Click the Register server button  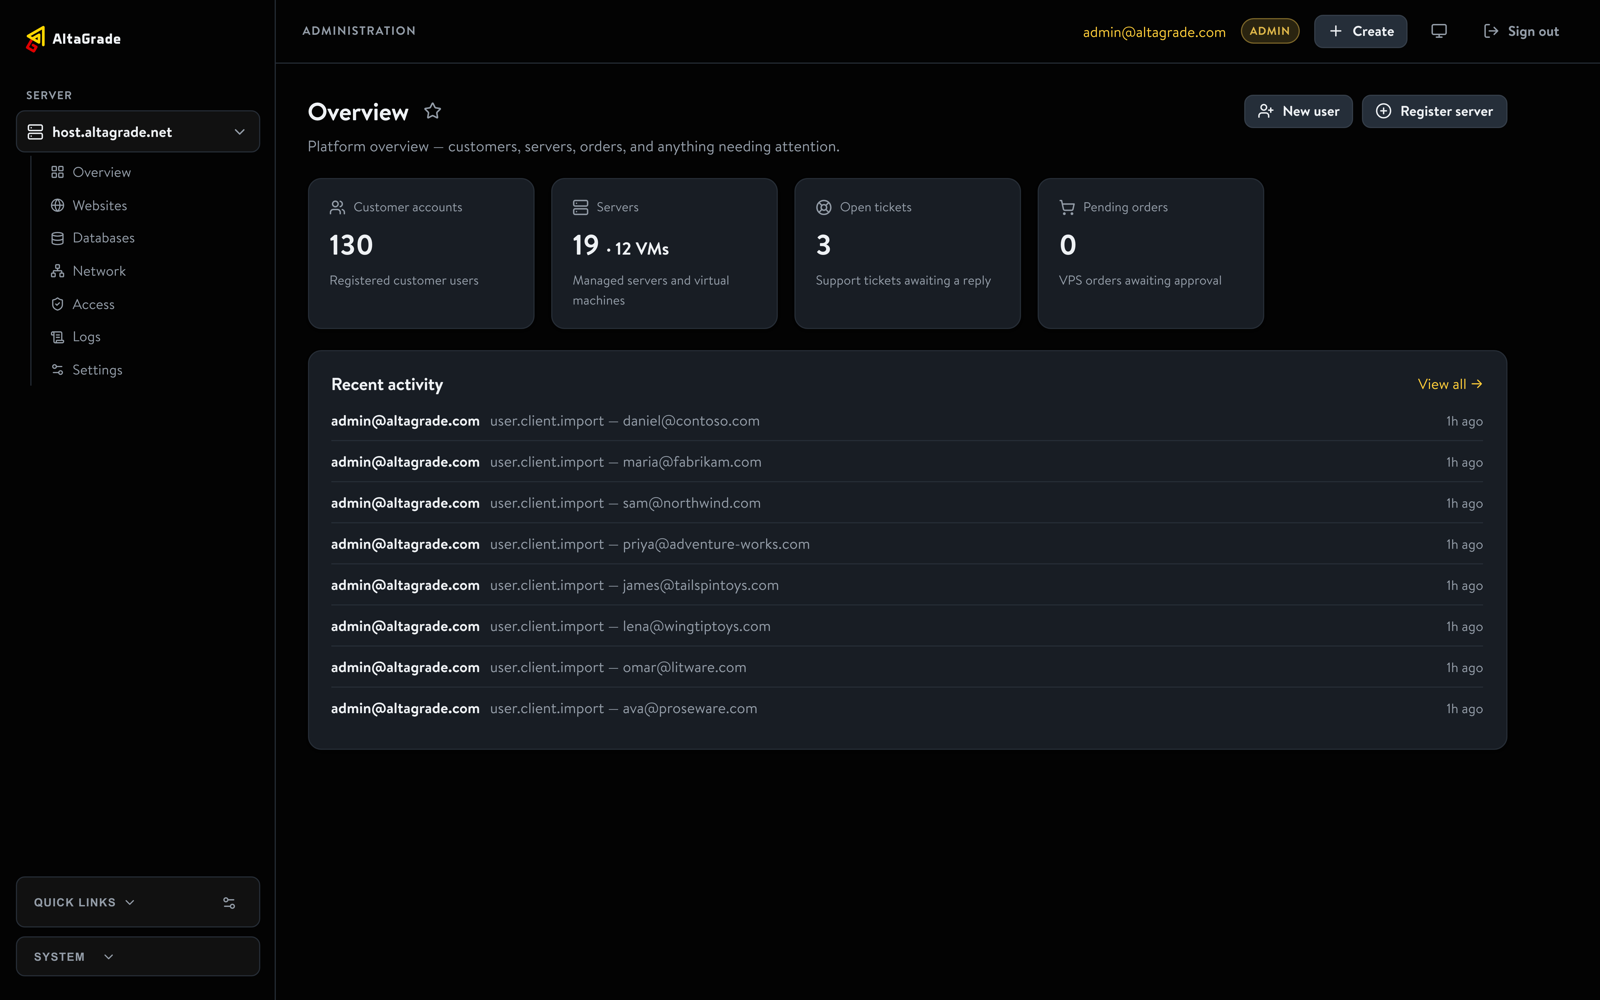(x=1434, y=111)
